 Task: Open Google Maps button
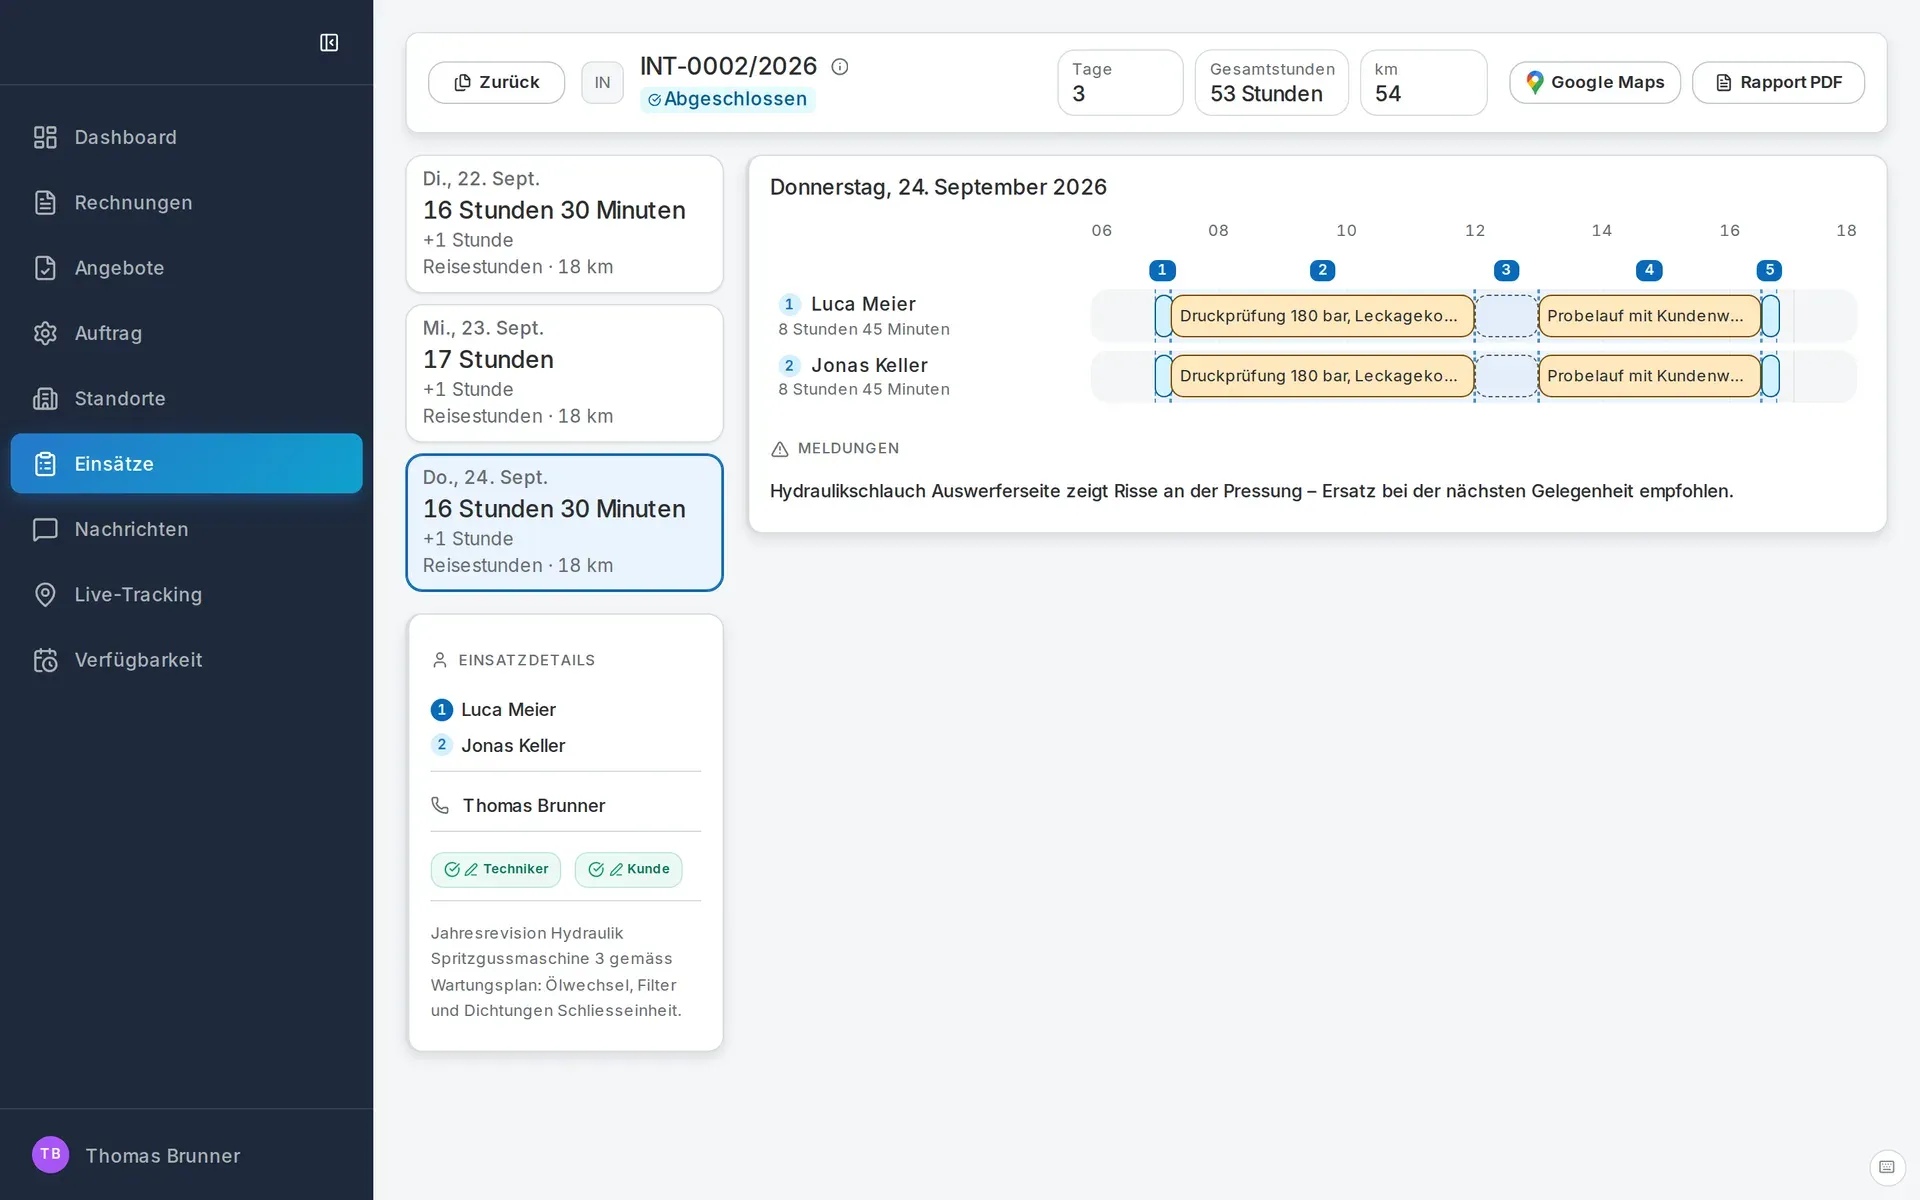pos(1594,82)
